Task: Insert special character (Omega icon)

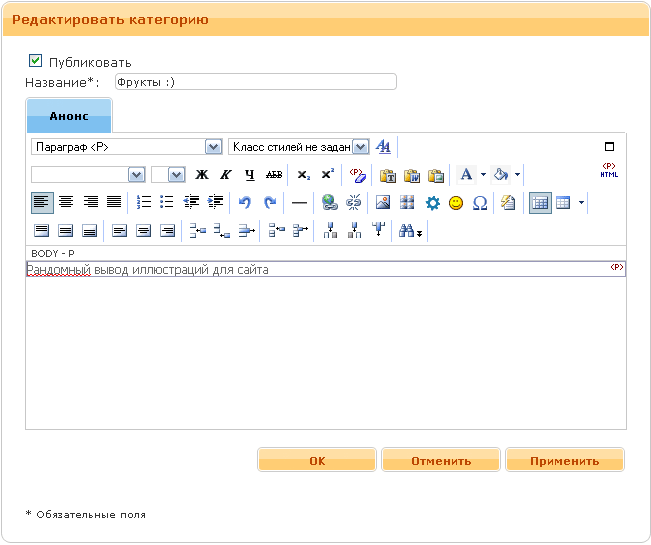Action: click(x=479, y=202)
